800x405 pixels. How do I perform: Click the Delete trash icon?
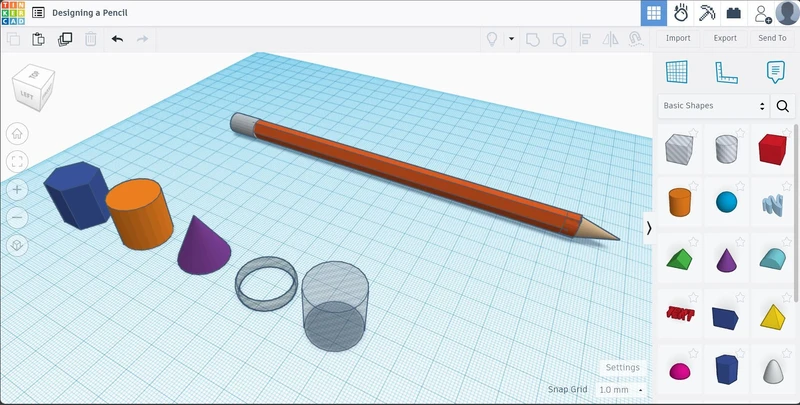(91, 39)
